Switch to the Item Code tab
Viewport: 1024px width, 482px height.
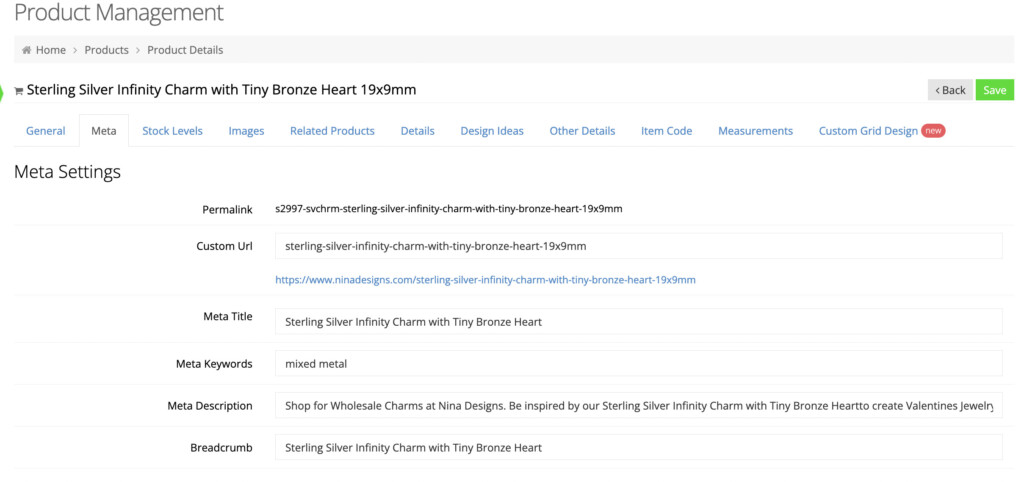coord(666,131)
